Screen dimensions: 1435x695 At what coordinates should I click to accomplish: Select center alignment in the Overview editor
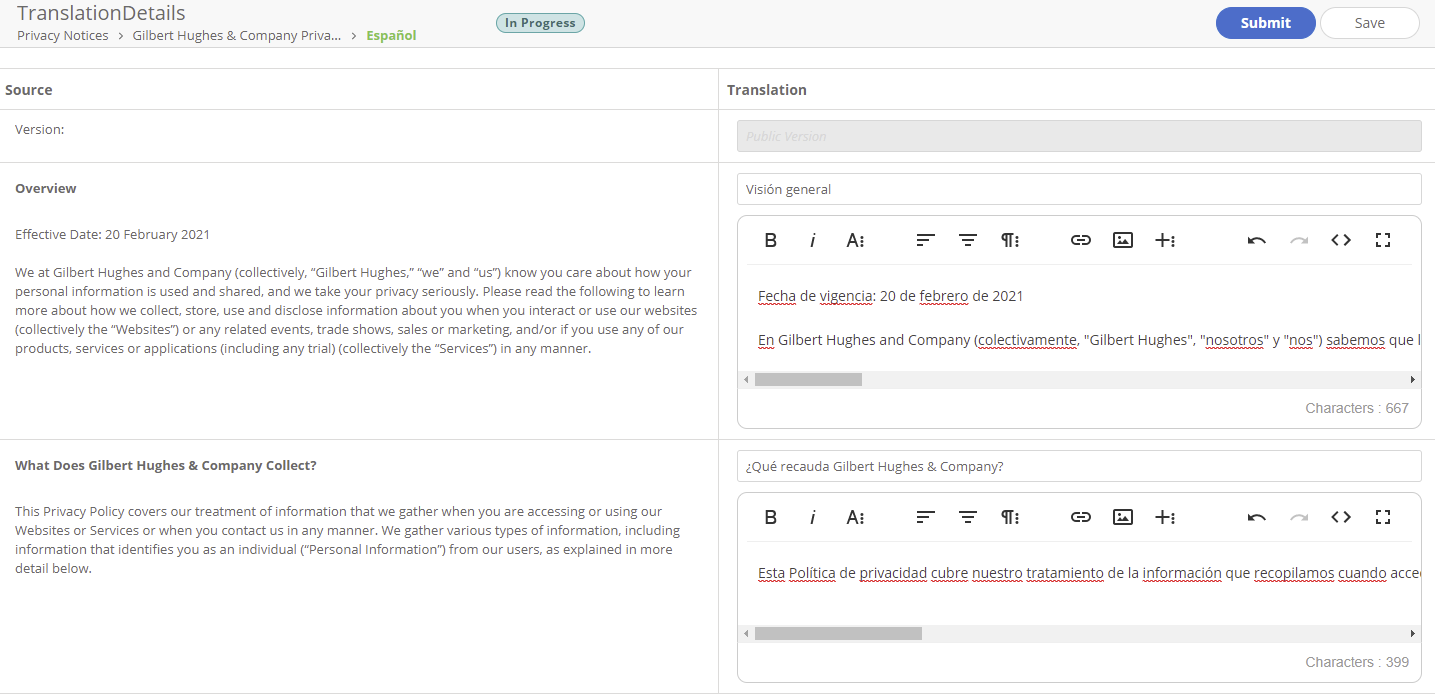point(967,240)
